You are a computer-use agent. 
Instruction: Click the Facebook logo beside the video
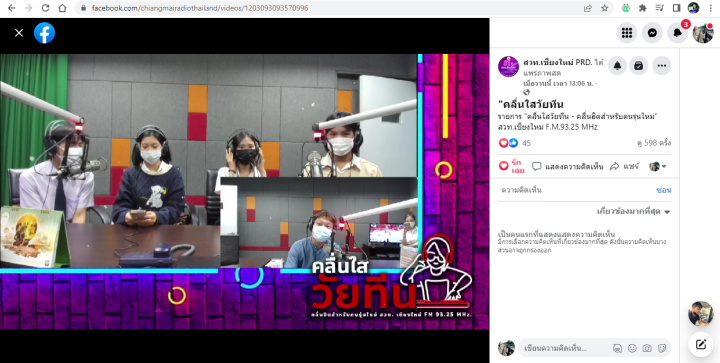tap(45, 33)
